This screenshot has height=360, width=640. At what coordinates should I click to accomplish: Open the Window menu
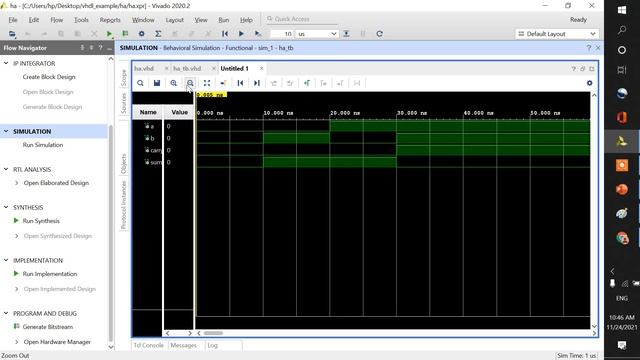[143, 20]
